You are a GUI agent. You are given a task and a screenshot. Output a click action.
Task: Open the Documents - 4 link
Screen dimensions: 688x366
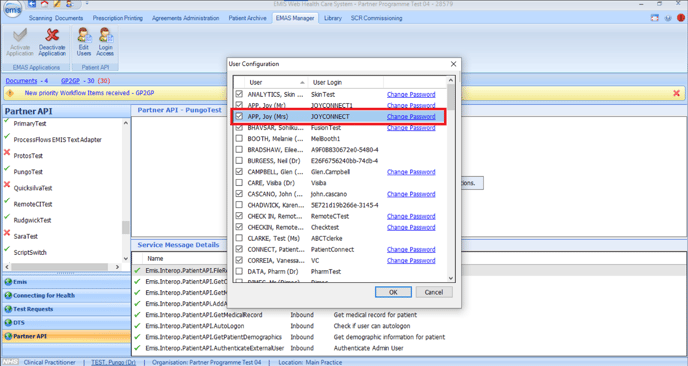(26, 81)
